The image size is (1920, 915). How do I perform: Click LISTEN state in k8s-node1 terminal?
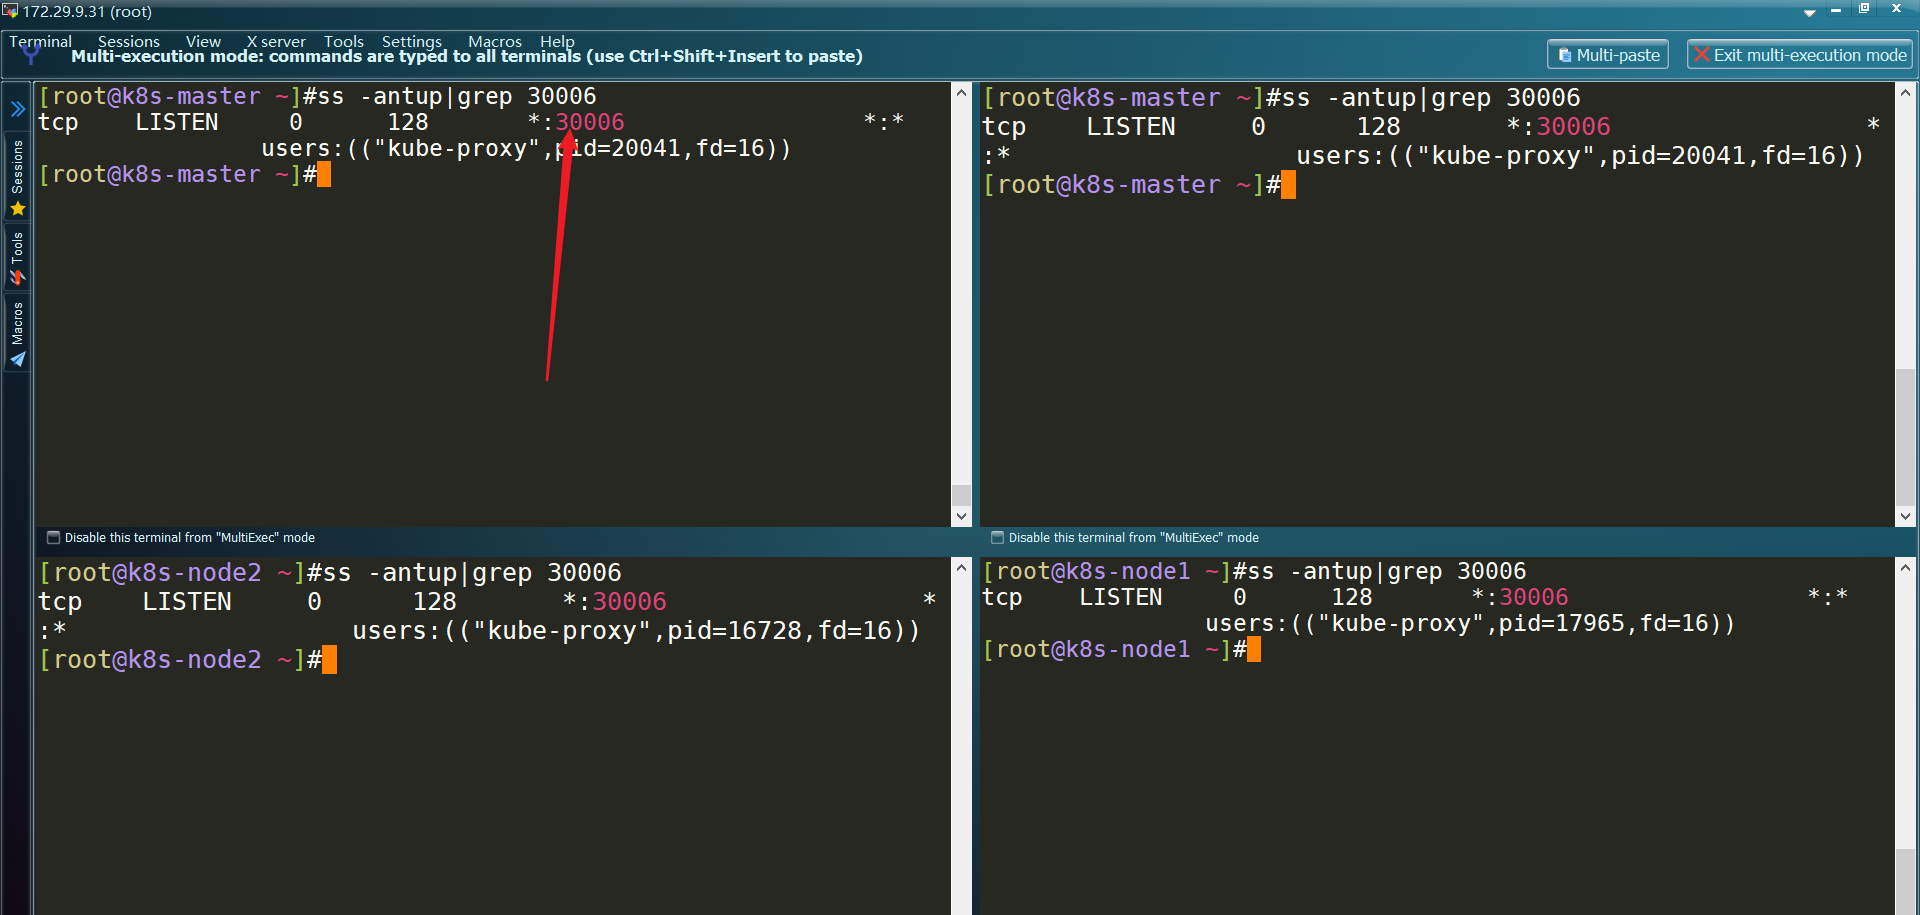[1121, 598]
